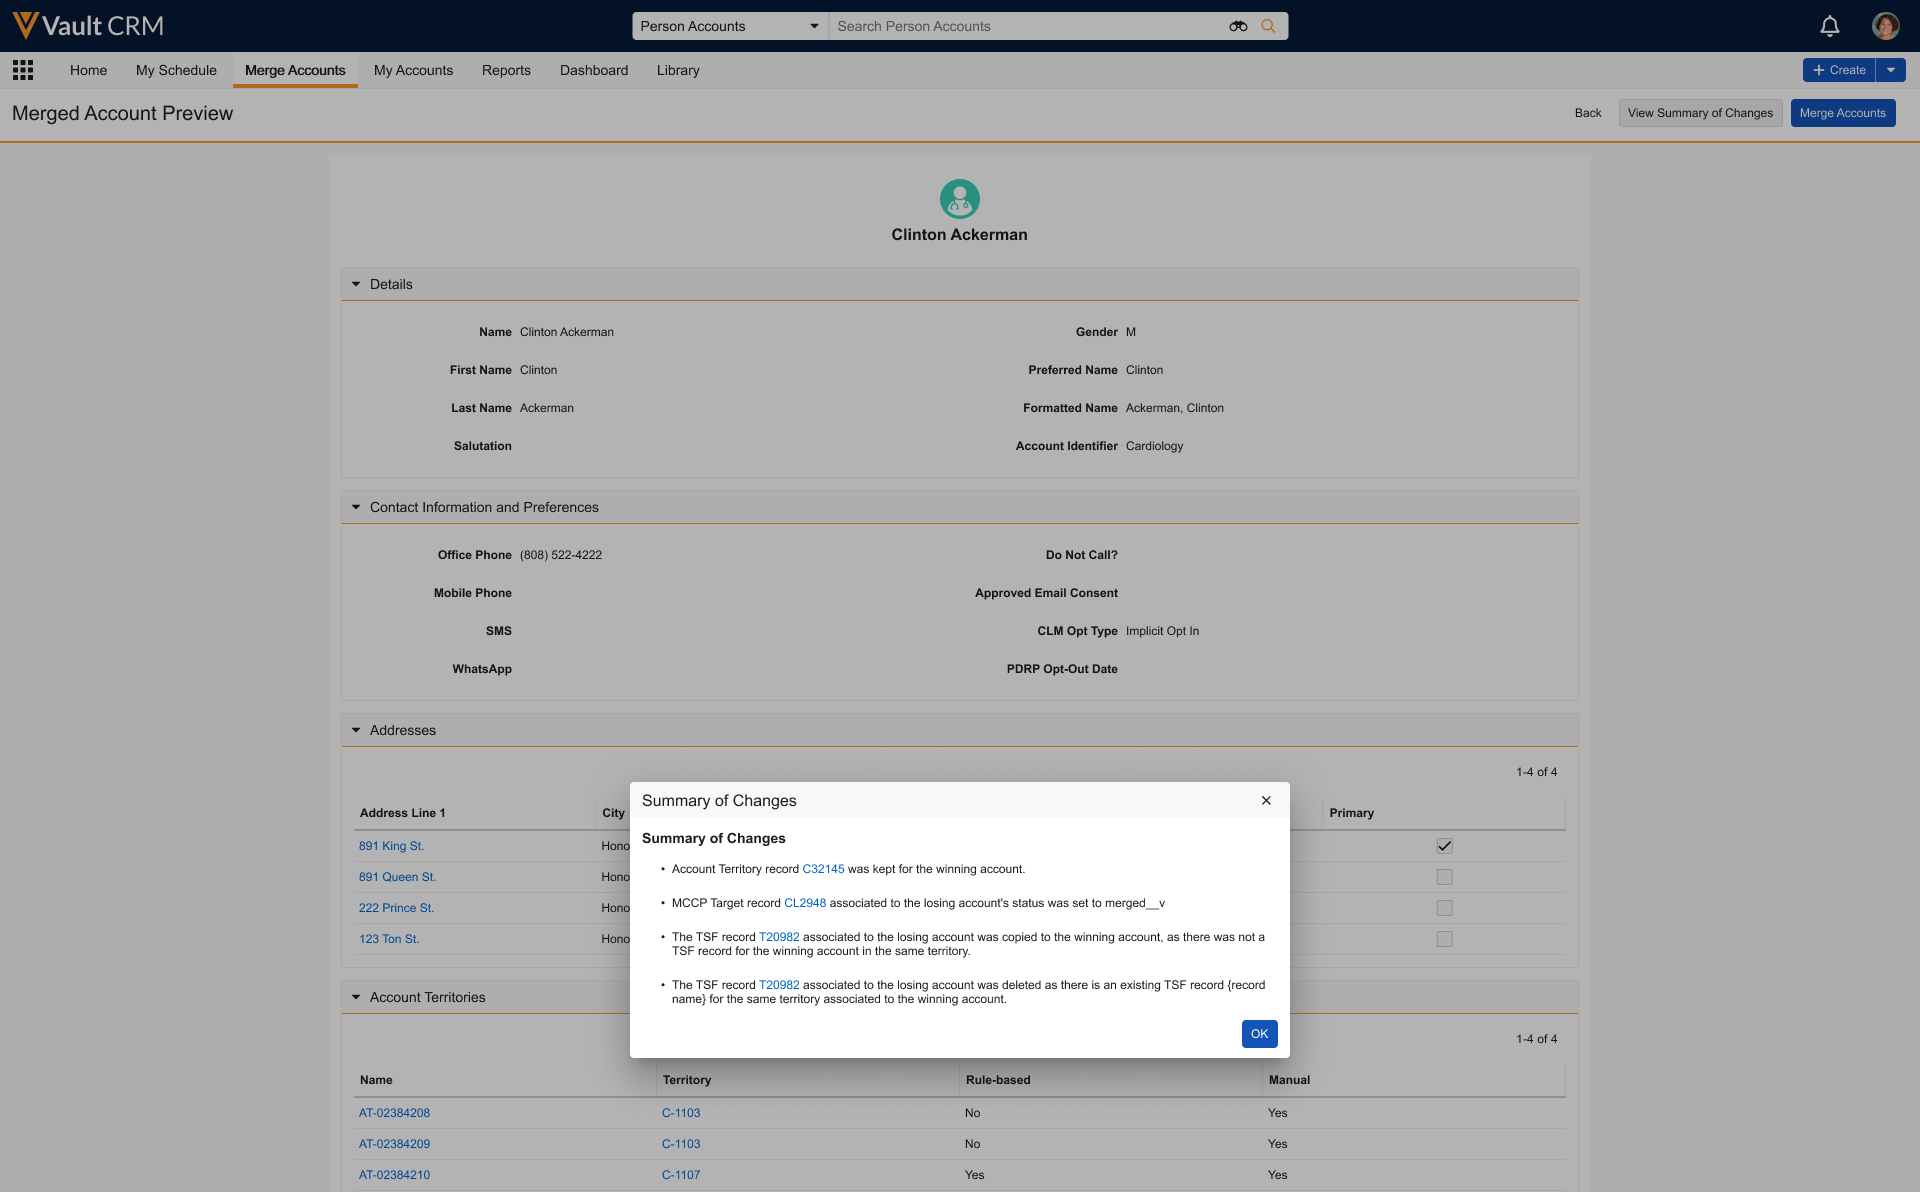The image size is (1920, 1192).
Task: Click the Merge Accounts blue button
Action: coord(1842,113)
